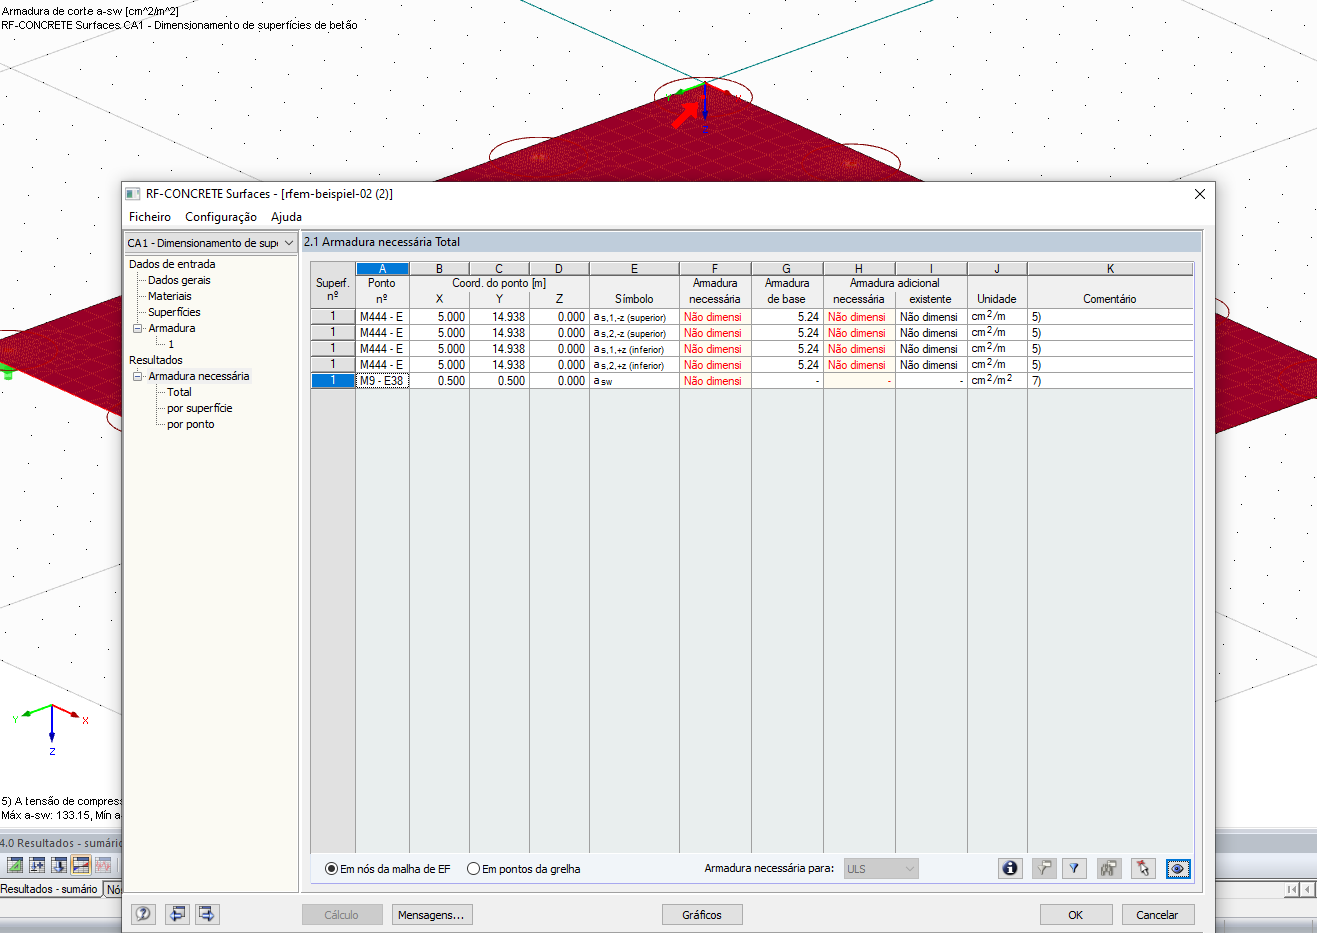Click column header A in the table
Image resolution: width=1317 pixels, height=933 pixels.
pos(382,269)
